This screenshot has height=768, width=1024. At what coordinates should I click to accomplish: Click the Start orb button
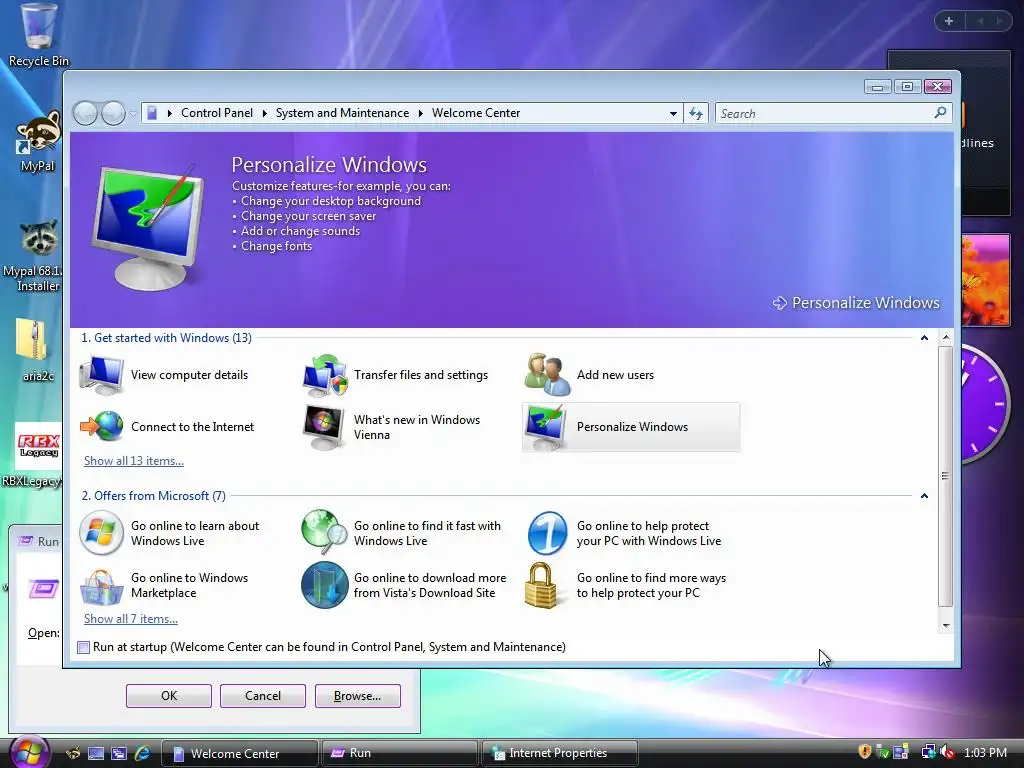click(x=29, y=752)
